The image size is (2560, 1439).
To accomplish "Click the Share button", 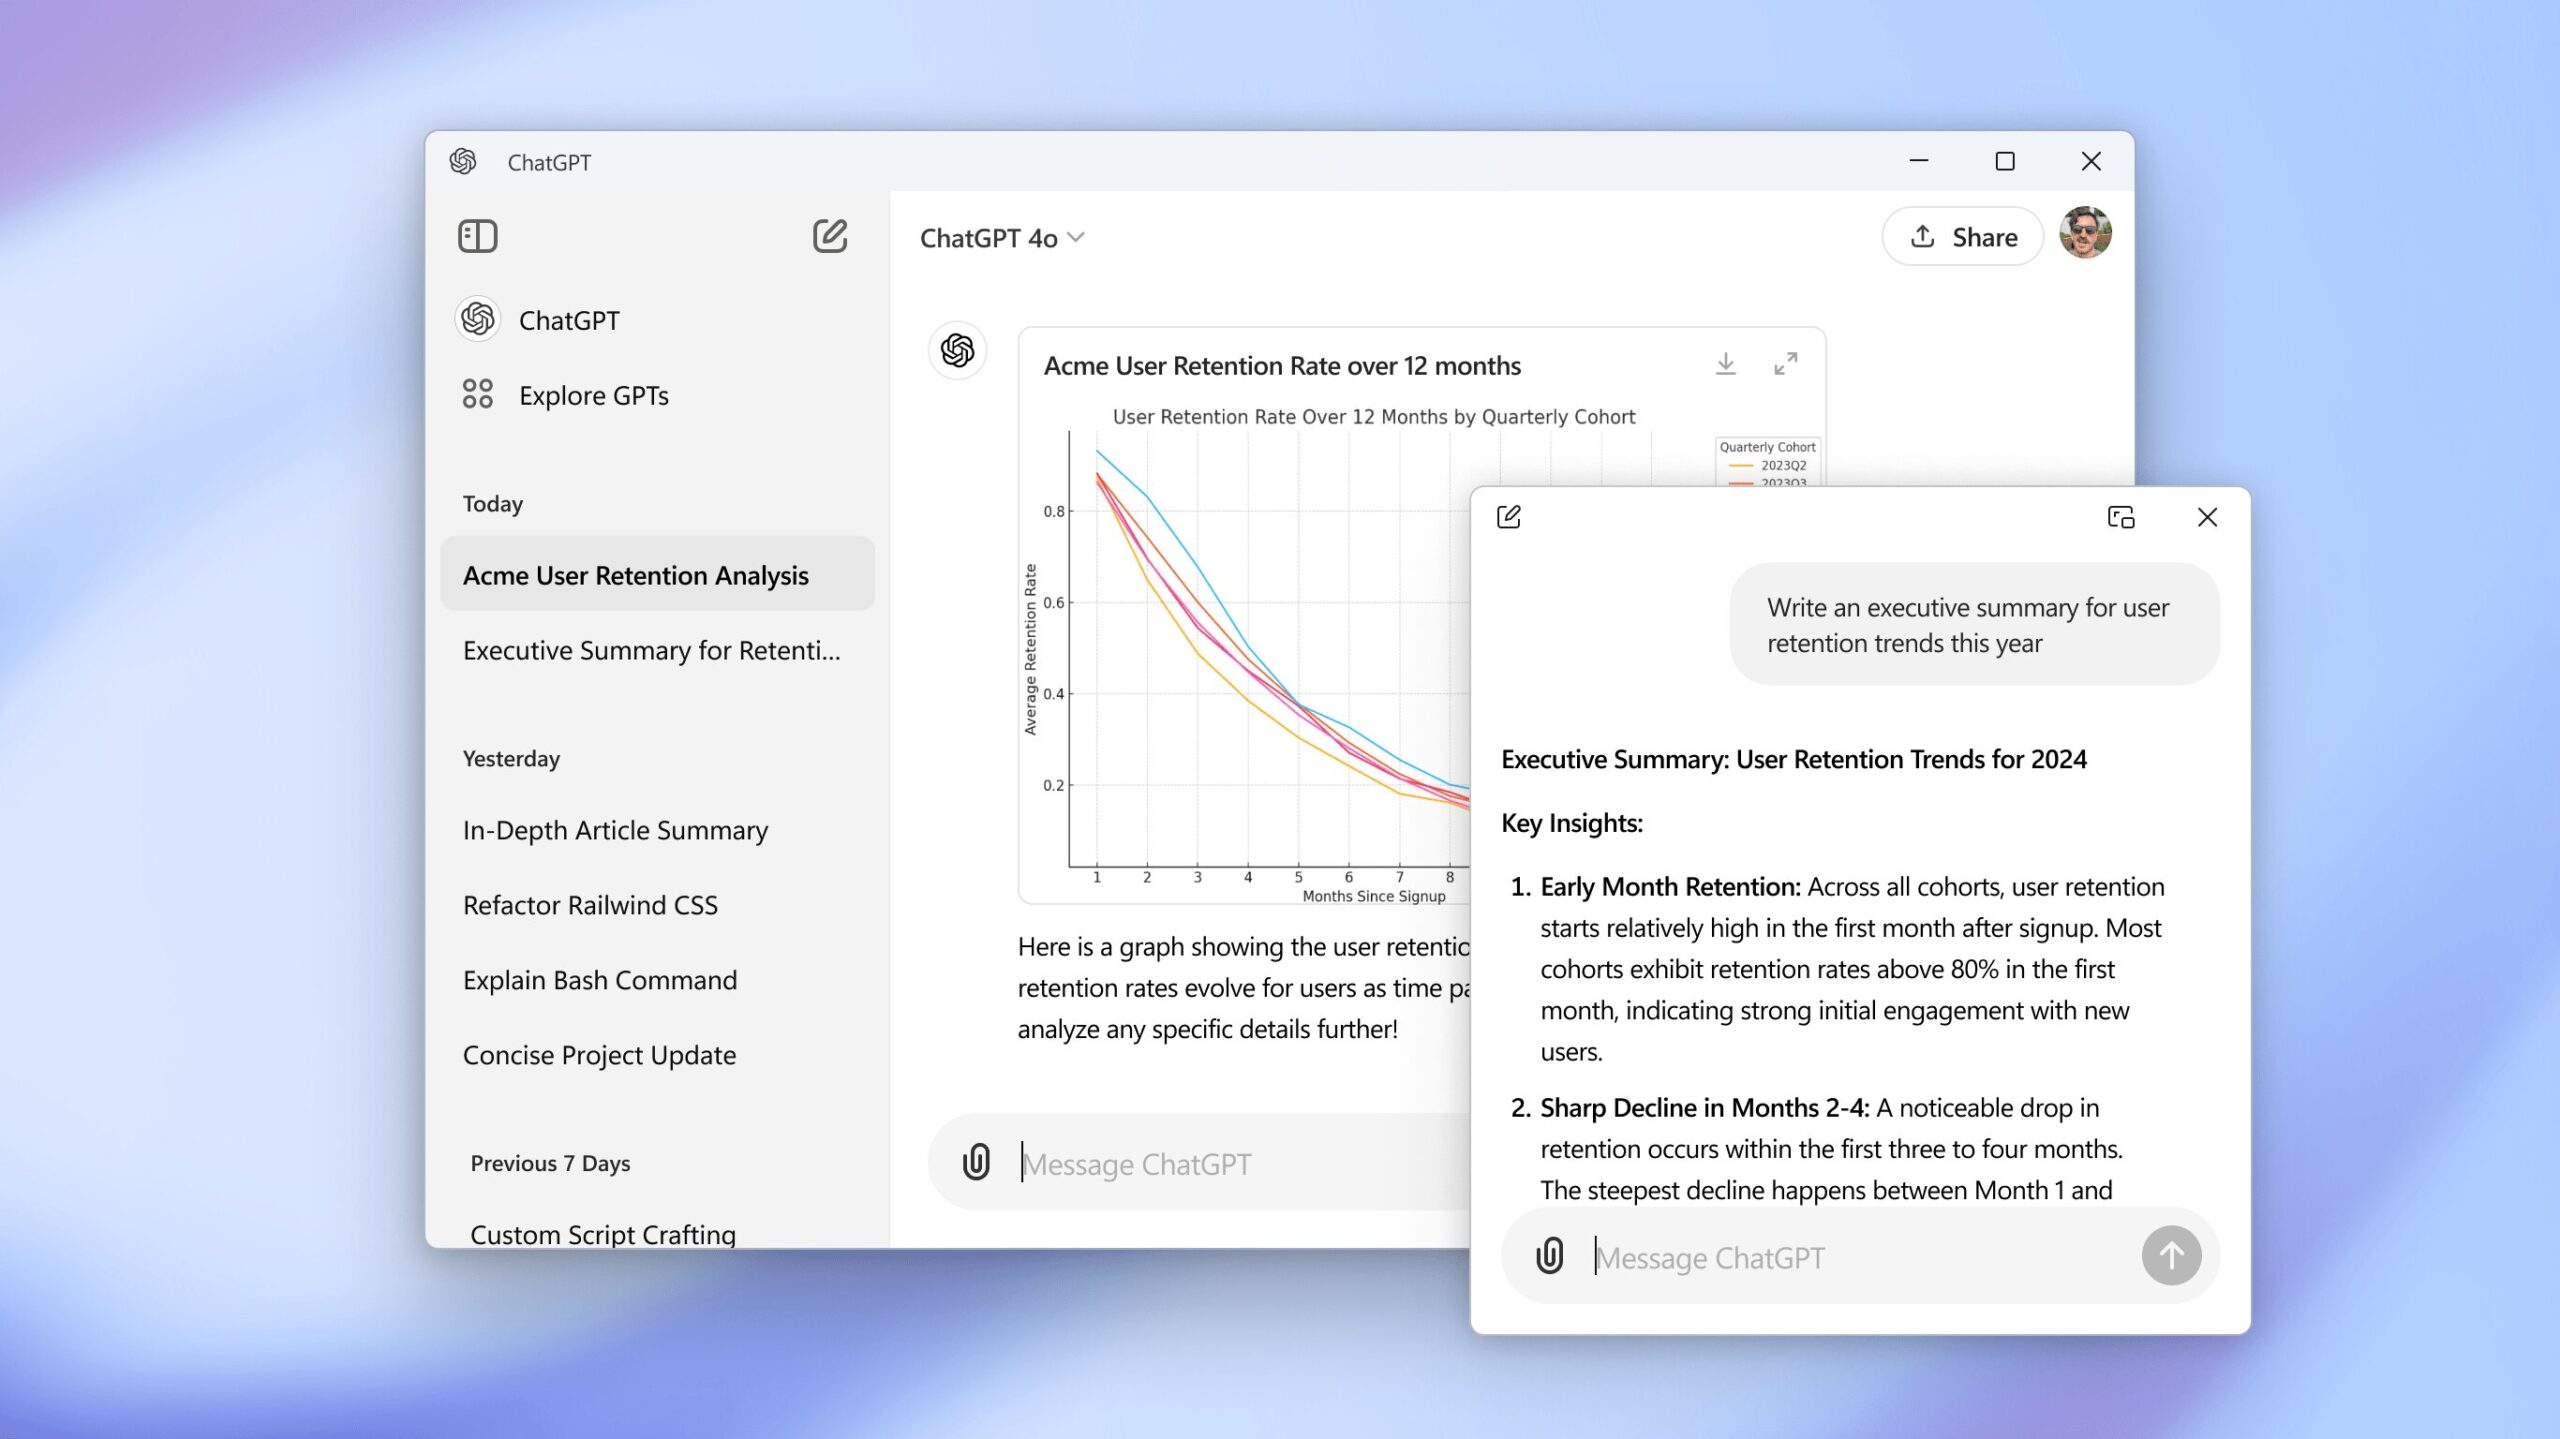I will tap(1964, 237).
